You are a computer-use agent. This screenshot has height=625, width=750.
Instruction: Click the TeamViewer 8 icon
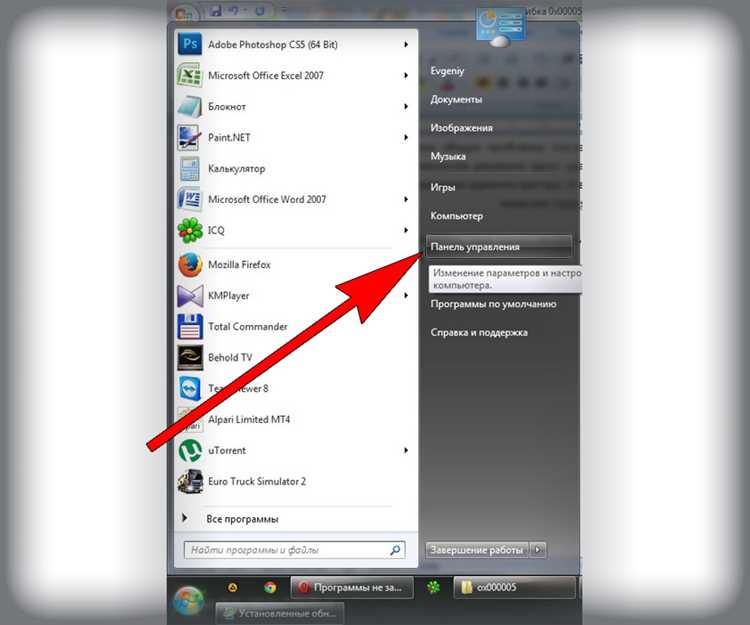(x=190, y=388)
